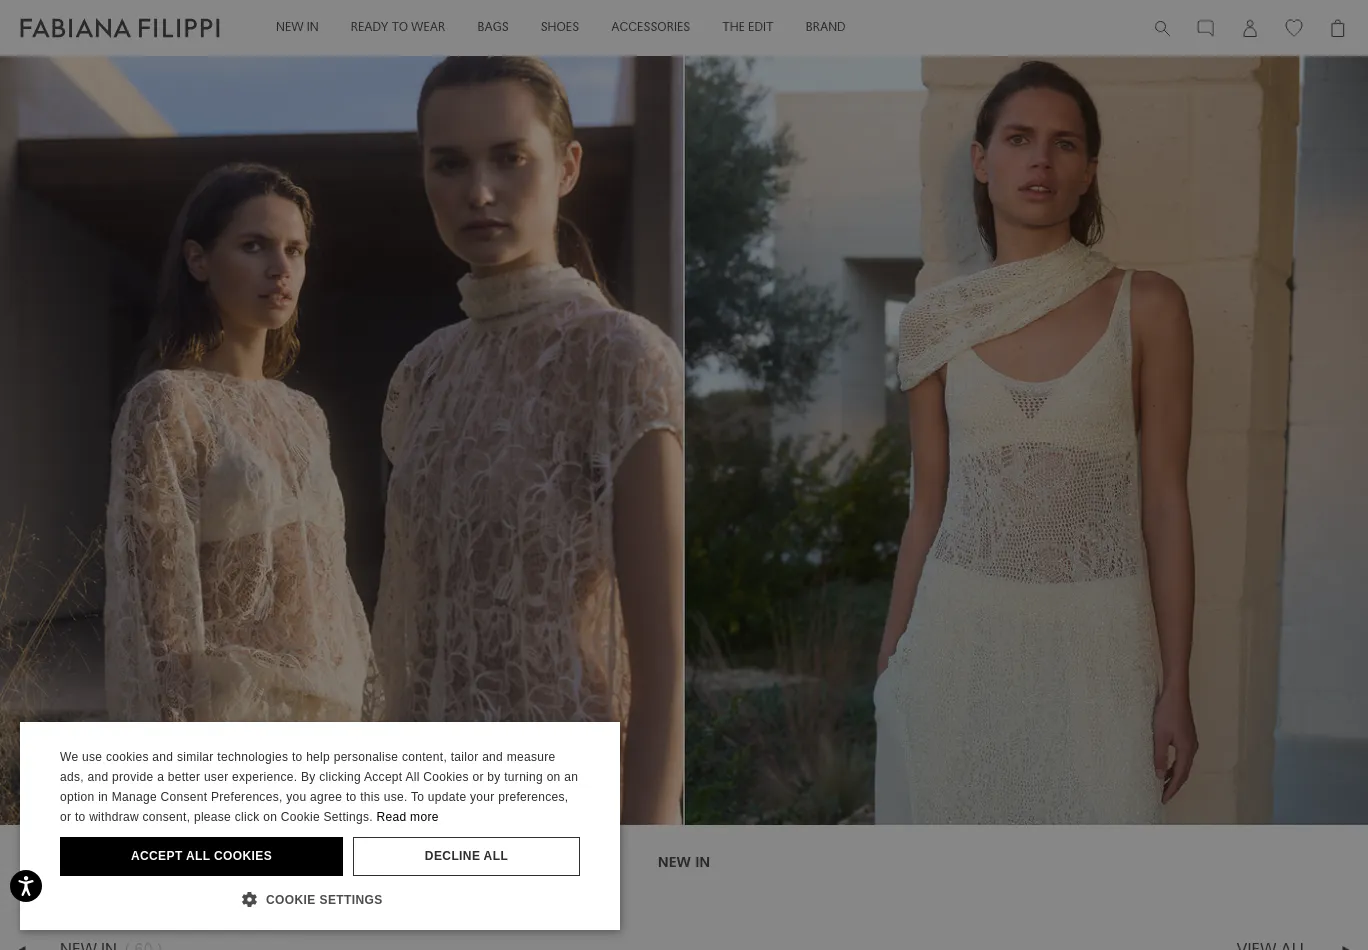Image resolution: width=1368 pixels, height=950 pixels.
Task: Click the Fabiana Filippi logo
Action: [x=119, y=28]
